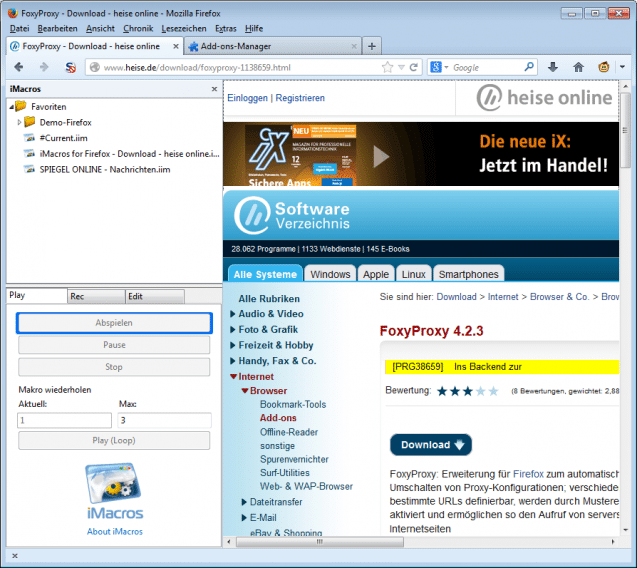
Task: Click the Demo-Firefox folder icon
Action: tap(29, 122)
